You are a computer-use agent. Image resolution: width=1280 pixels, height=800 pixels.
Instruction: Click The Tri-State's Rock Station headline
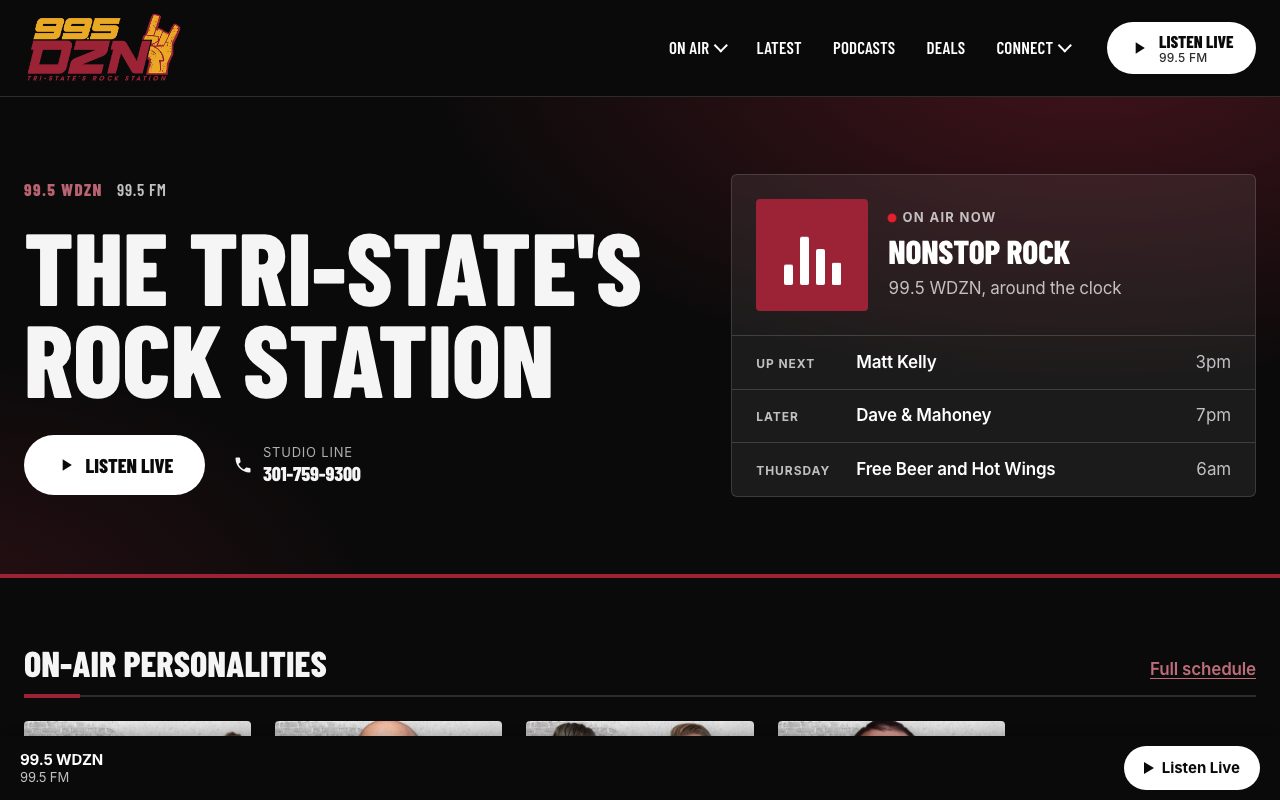[333, 315]
